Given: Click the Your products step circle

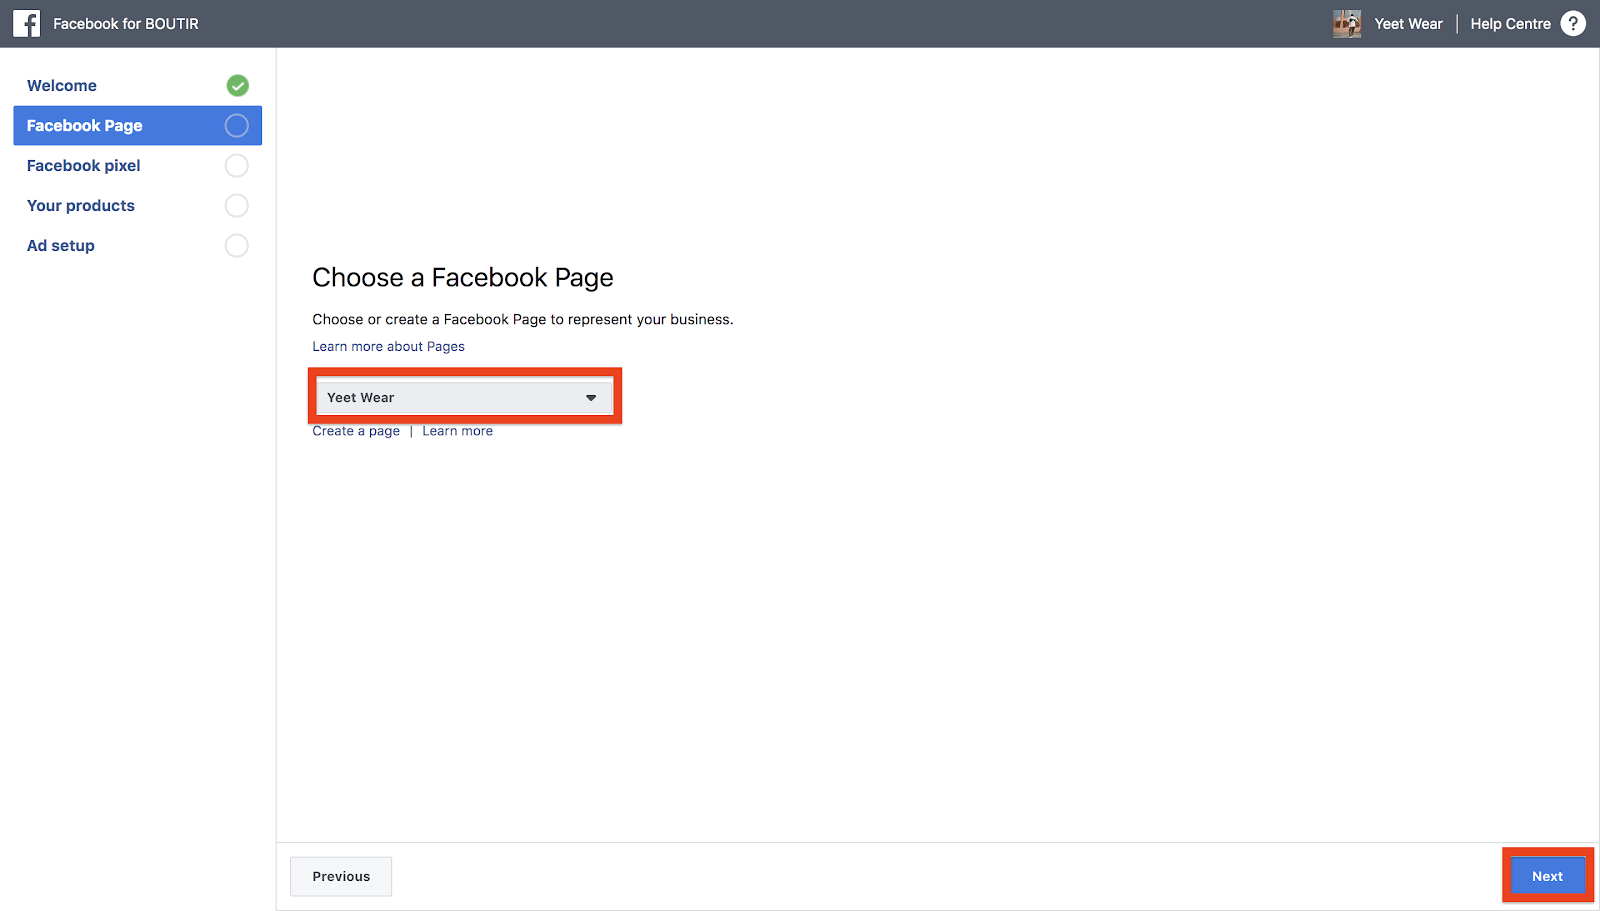Looking at the screenshot, I should [237, 206].
